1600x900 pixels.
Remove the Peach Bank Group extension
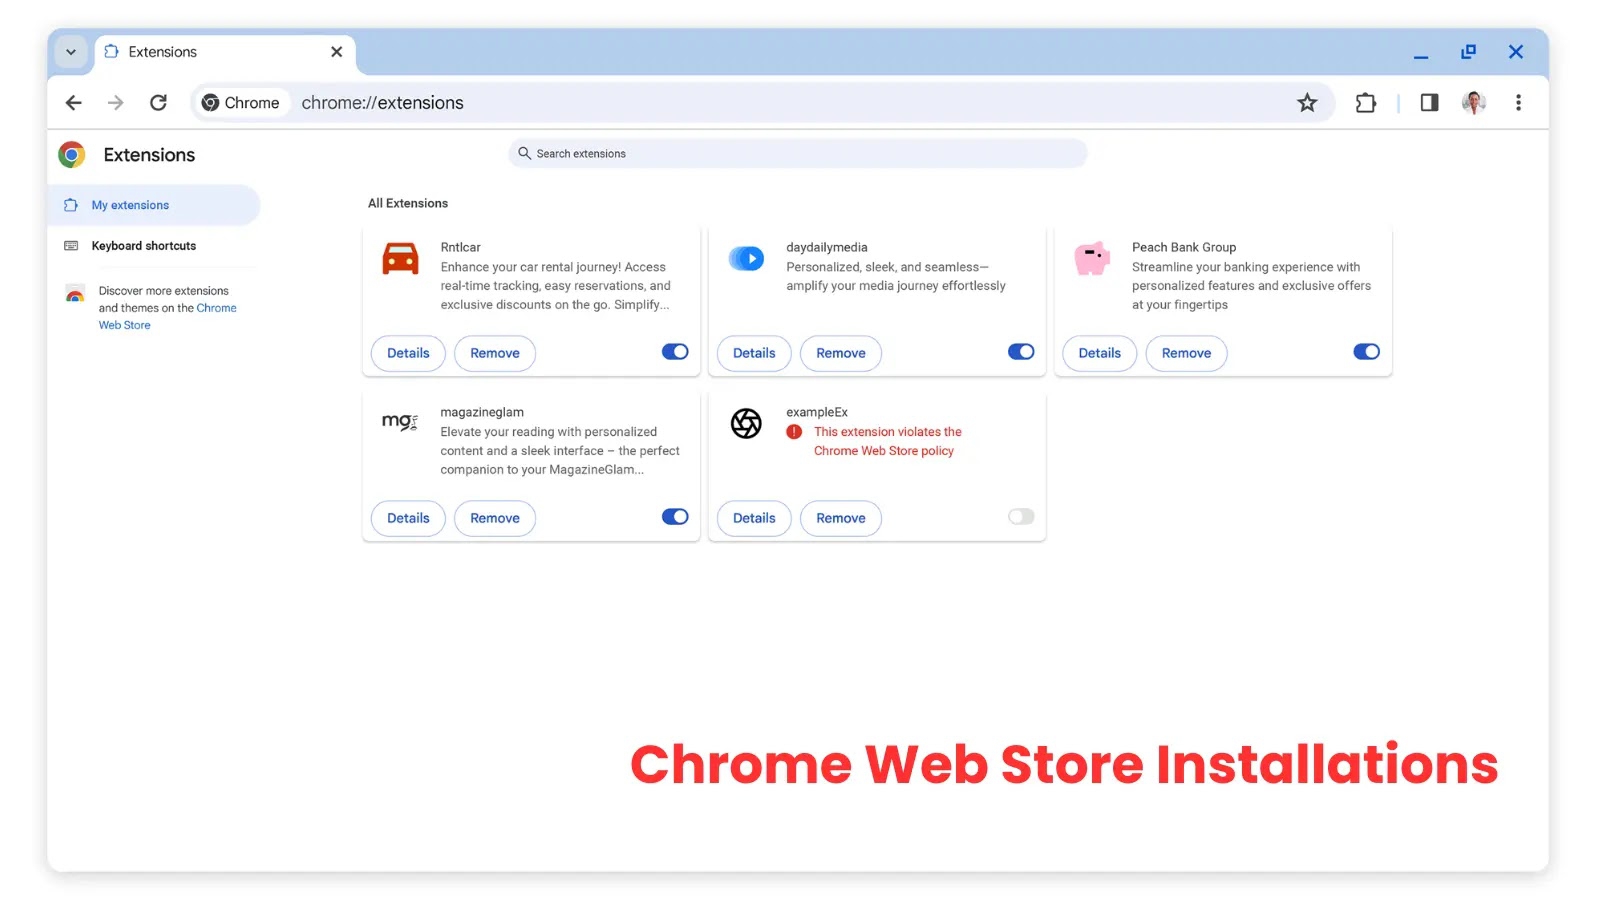pos(1187,353)
